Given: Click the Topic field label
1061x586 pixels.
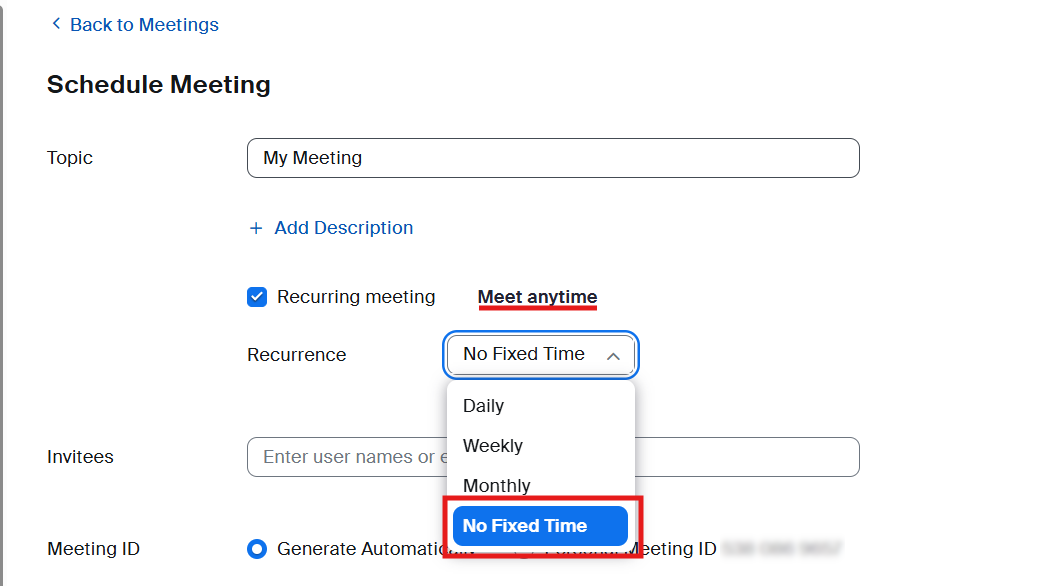Looking at the screenshot, I should [x=70, y=158].
